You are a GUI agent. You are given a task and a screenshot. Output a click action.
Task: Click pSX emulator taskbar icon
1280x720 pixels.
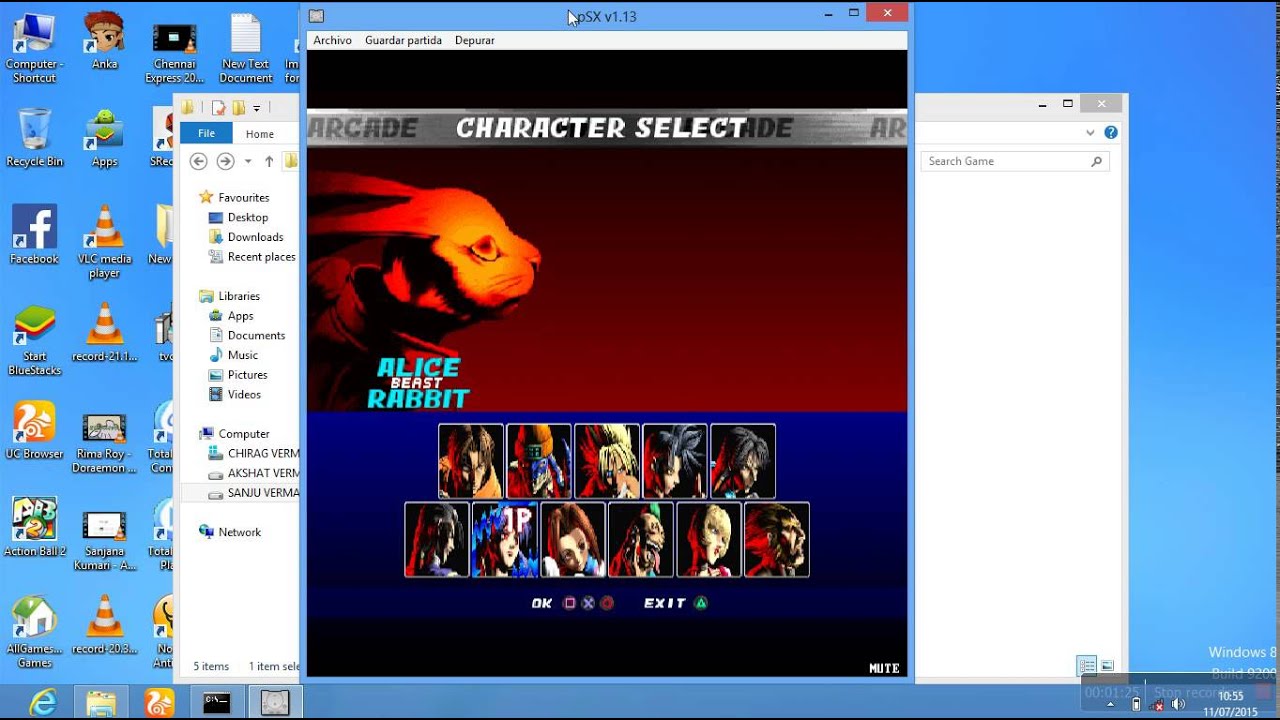coord(275,703)
